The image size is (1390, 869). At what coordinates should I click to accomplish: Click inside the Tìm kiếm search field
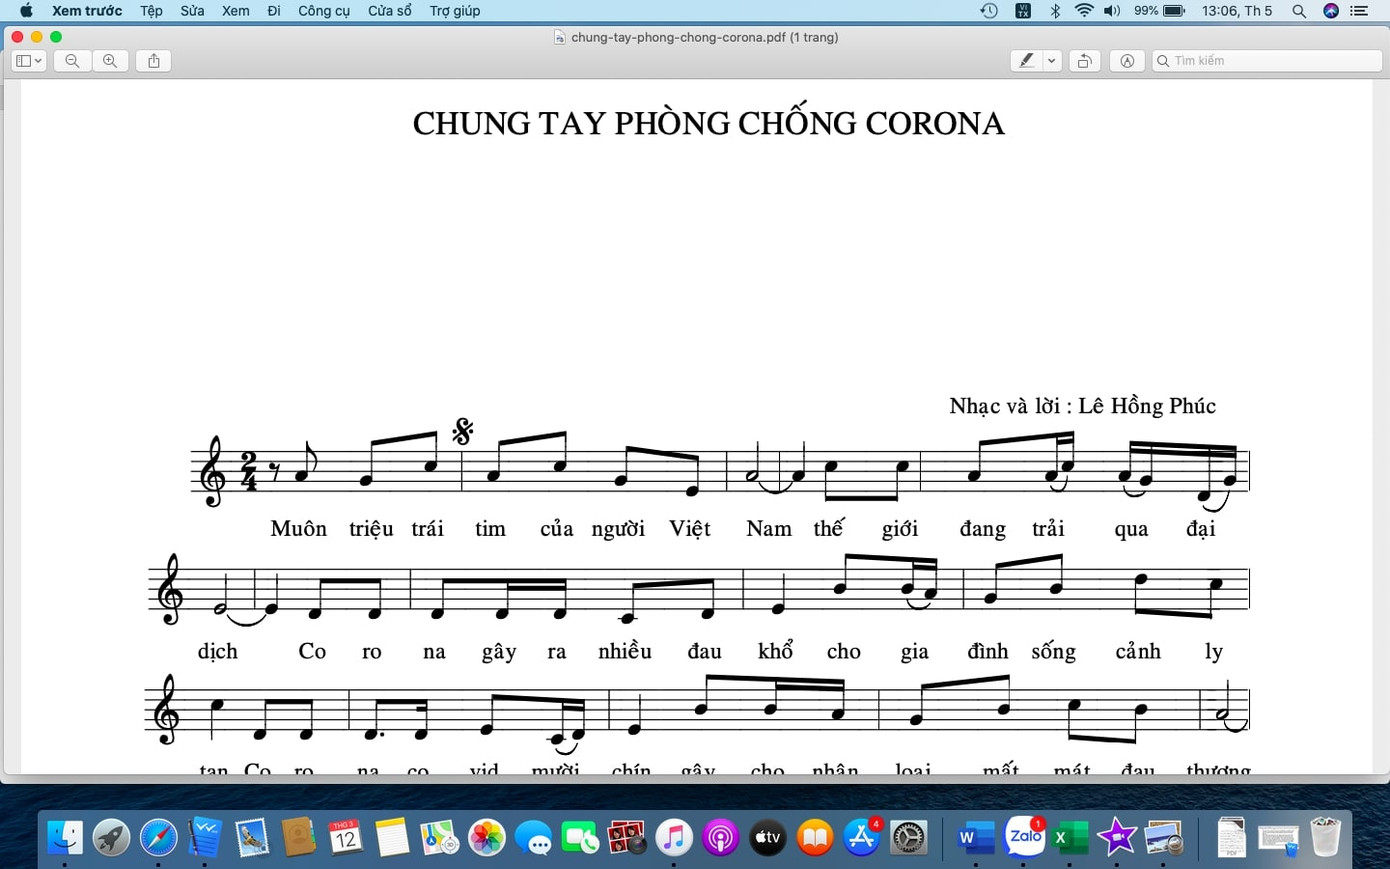pyautogui.click(x=1265, y=60)
